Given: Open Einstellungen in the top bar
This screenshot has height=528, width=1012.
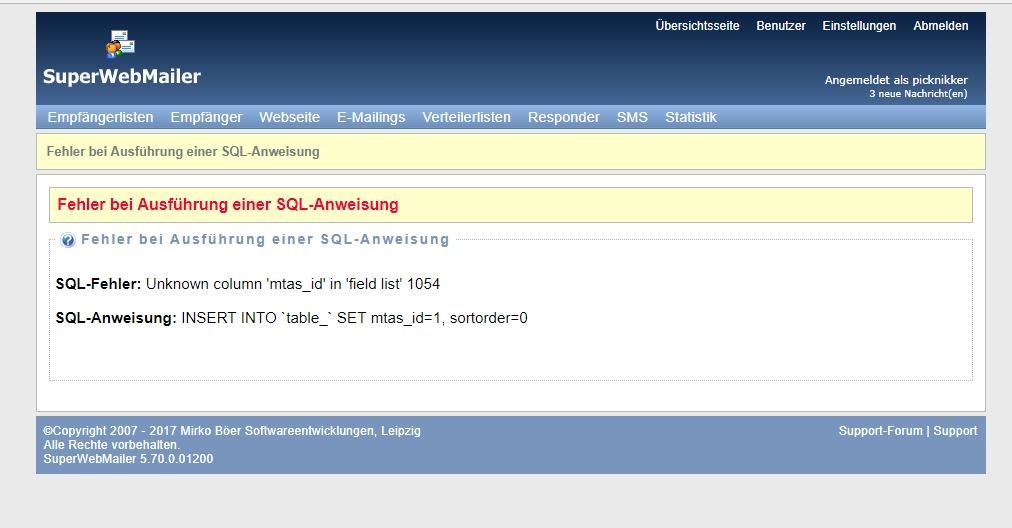Looking at the screenshot, I should click(x=859, y=26).
